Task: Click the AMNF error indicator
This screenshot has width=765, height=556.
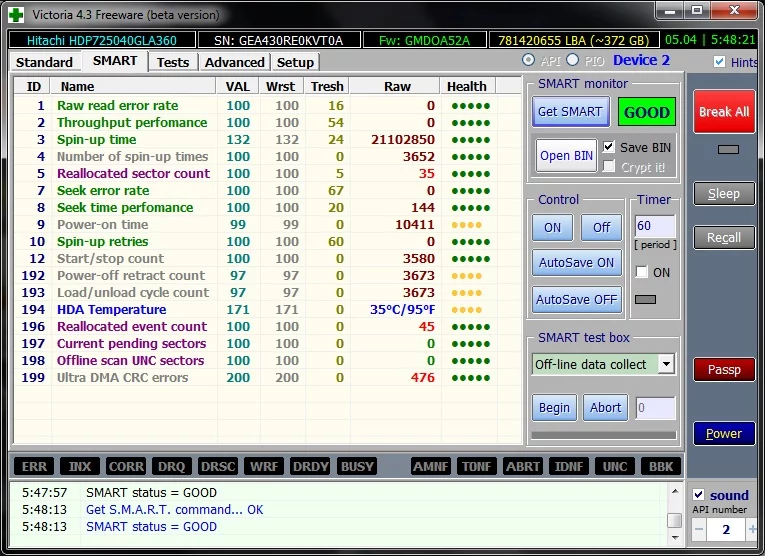Action: coord(431,467)
